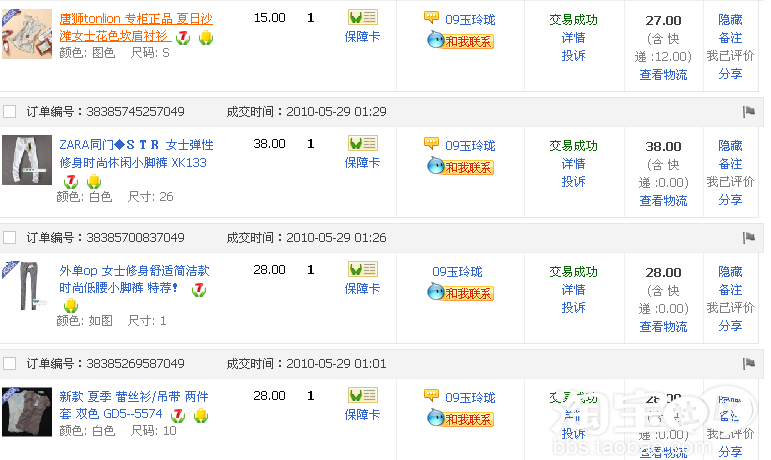View 详情 for the ZARA pants order
This screenshot has height=460, width=771.
click(x=573, y=164)
